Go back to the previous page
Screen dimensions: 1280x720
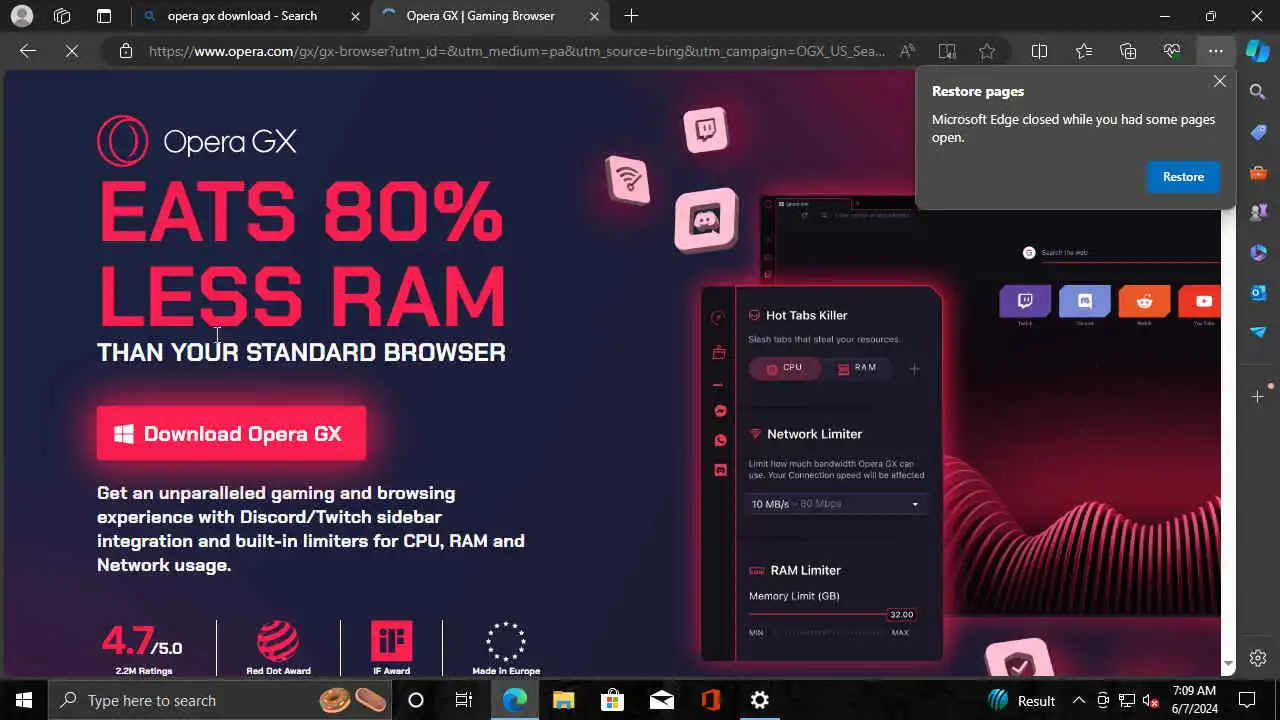28,51
